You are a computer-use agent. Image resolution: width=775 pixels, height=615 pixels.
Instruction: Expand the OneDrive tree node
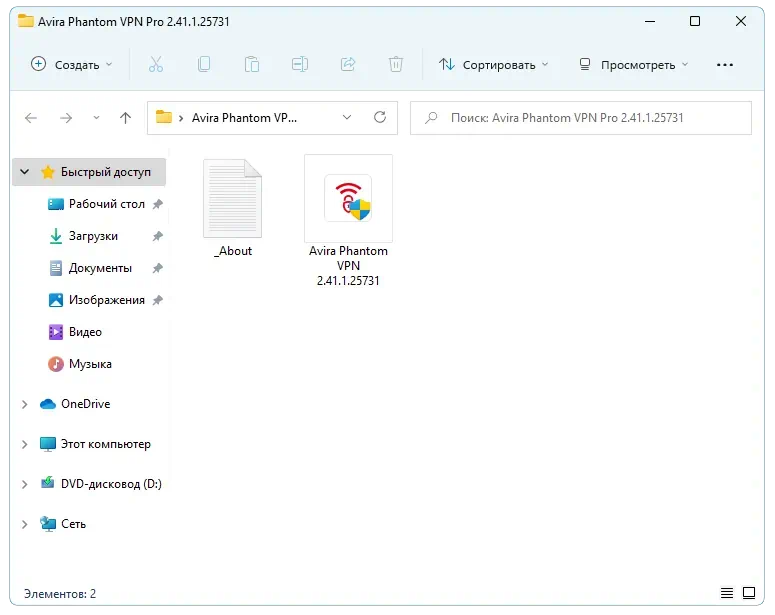[x=24, y=404]
